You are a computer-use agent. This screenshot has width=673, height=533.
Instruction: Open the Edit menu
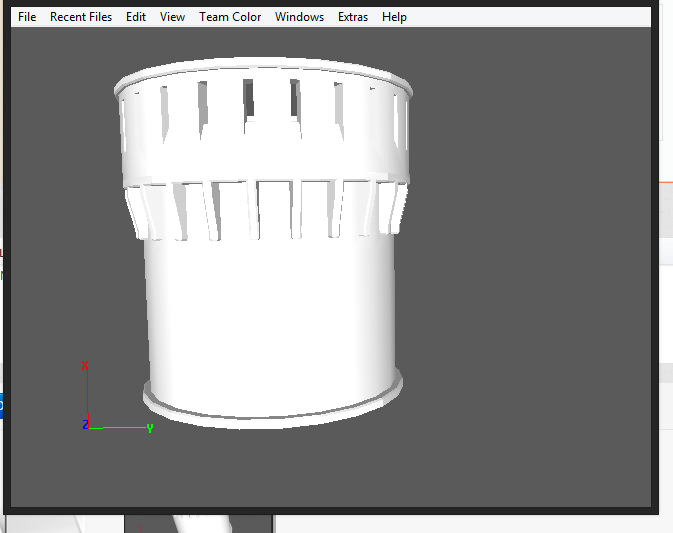coord(136,17)
